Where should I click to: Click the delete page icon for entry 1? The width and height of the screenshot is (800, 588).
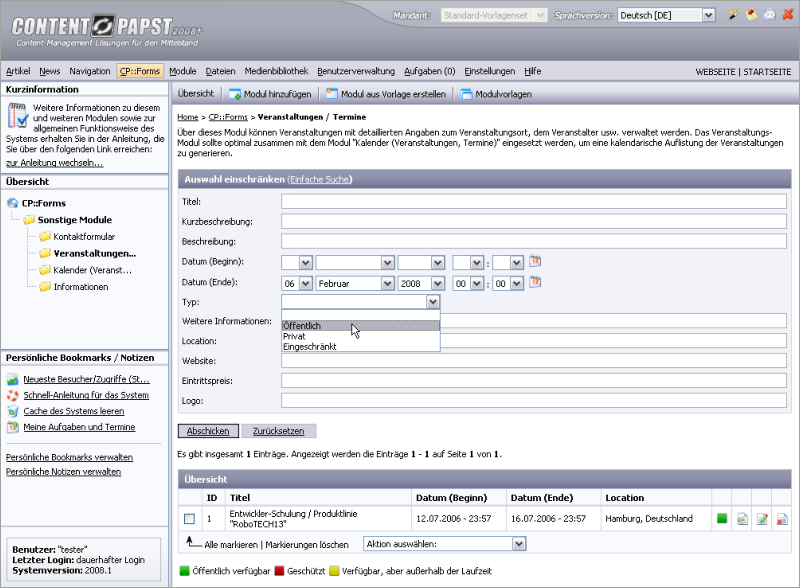pos(782,519)
